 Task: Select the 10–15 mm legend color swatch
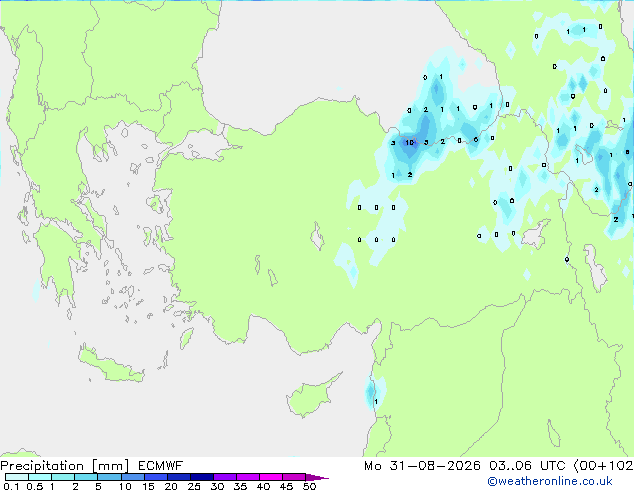[x=133, y=477]
